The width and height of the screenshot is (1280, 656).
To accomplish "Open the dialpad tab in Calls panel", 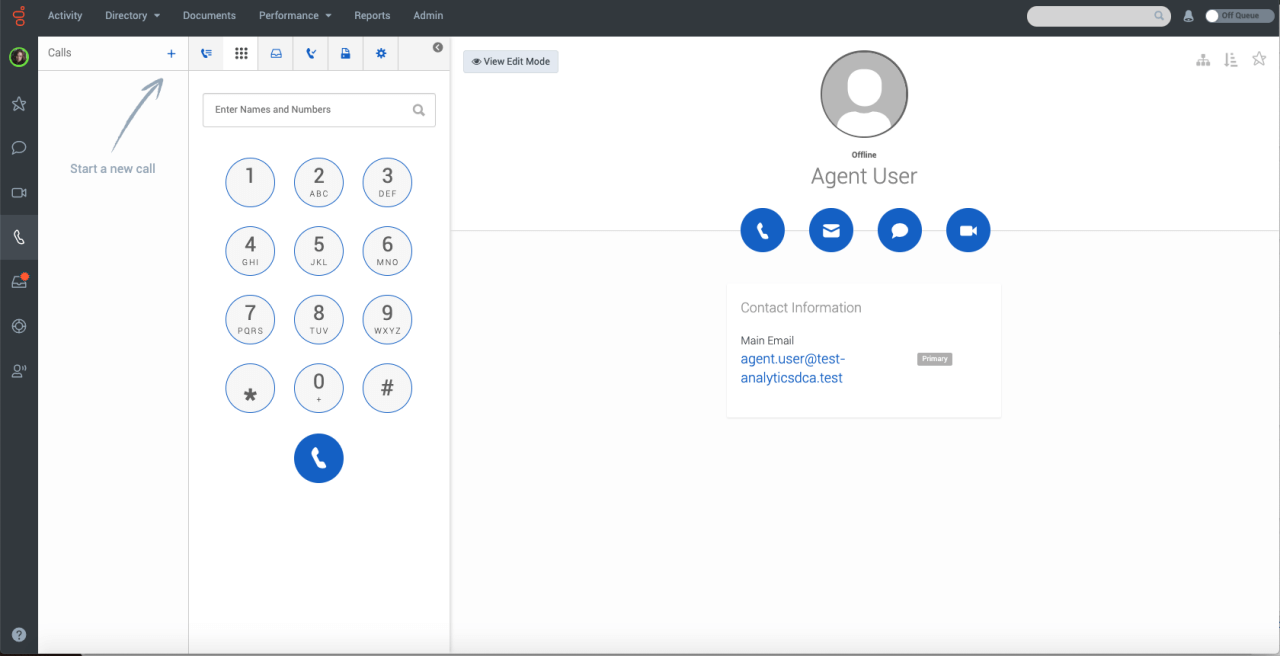I will click(240, 53).
